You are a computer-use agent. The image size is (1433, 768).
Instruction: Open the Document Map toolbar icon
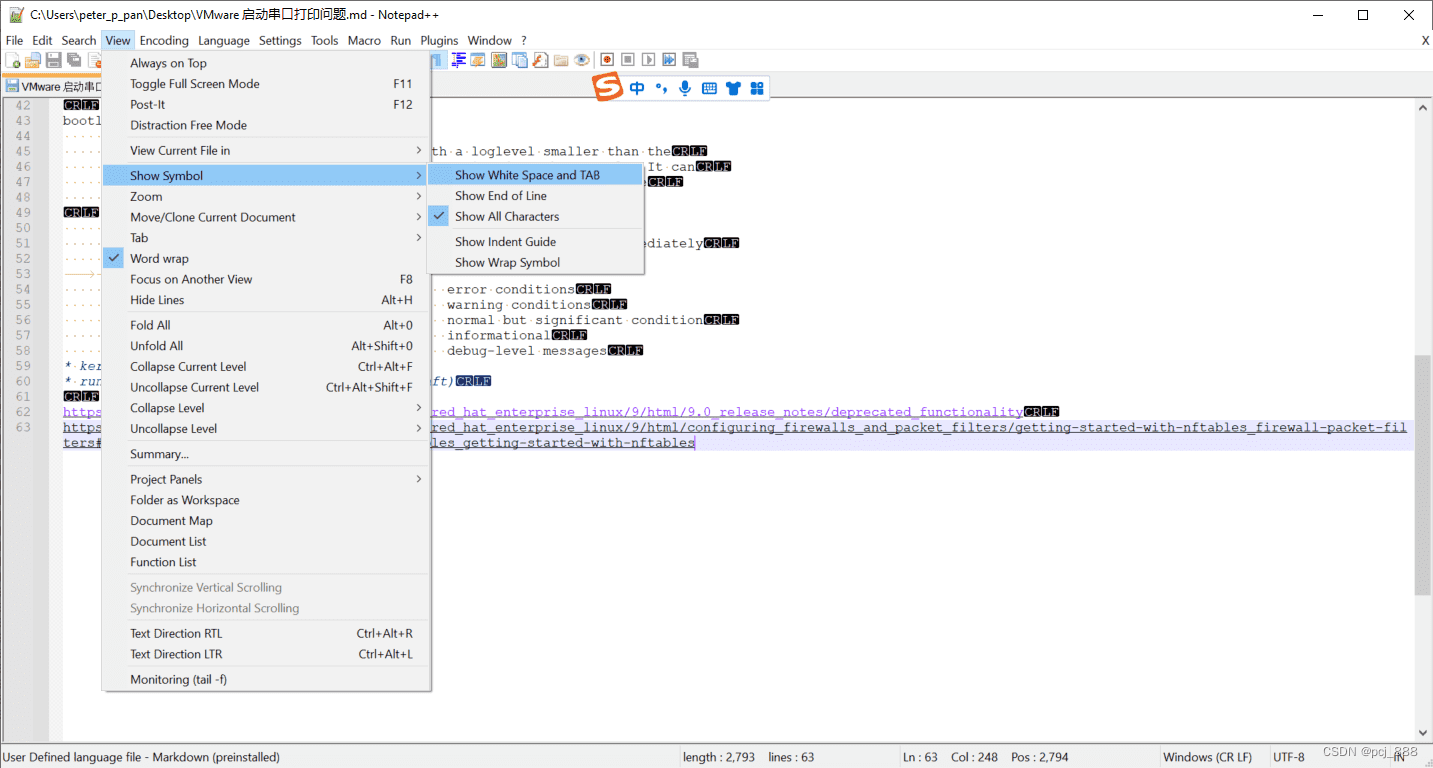click(x=499, y=60)
